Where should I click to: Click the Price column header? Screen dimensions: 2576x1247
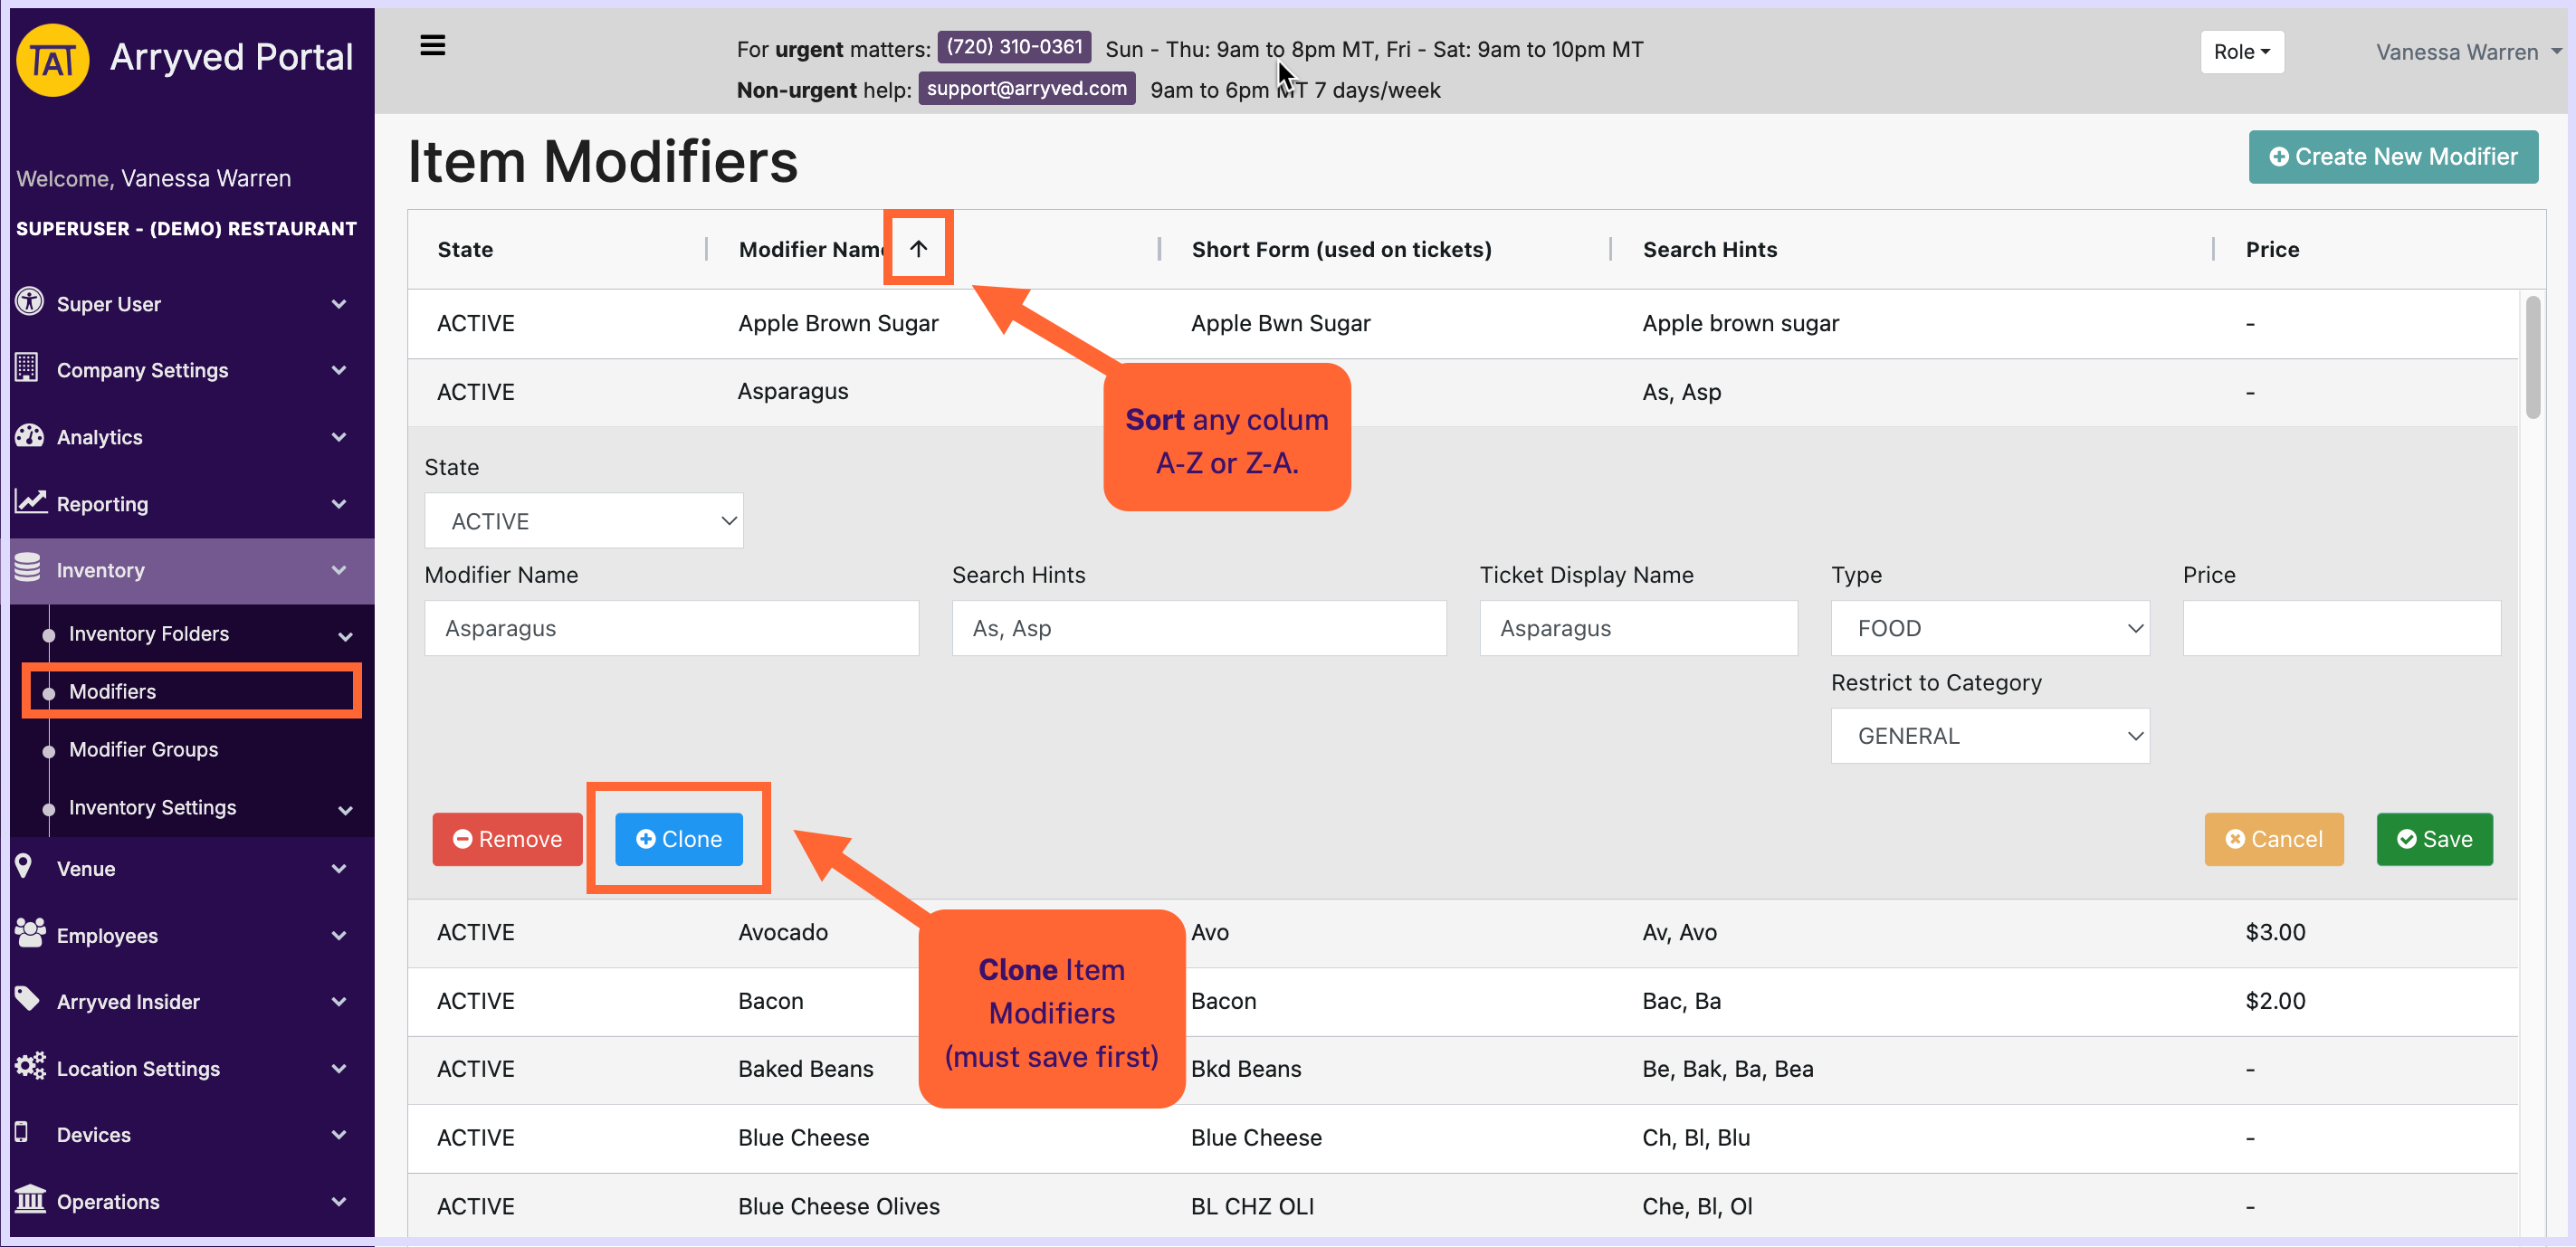pos(2271,249)
